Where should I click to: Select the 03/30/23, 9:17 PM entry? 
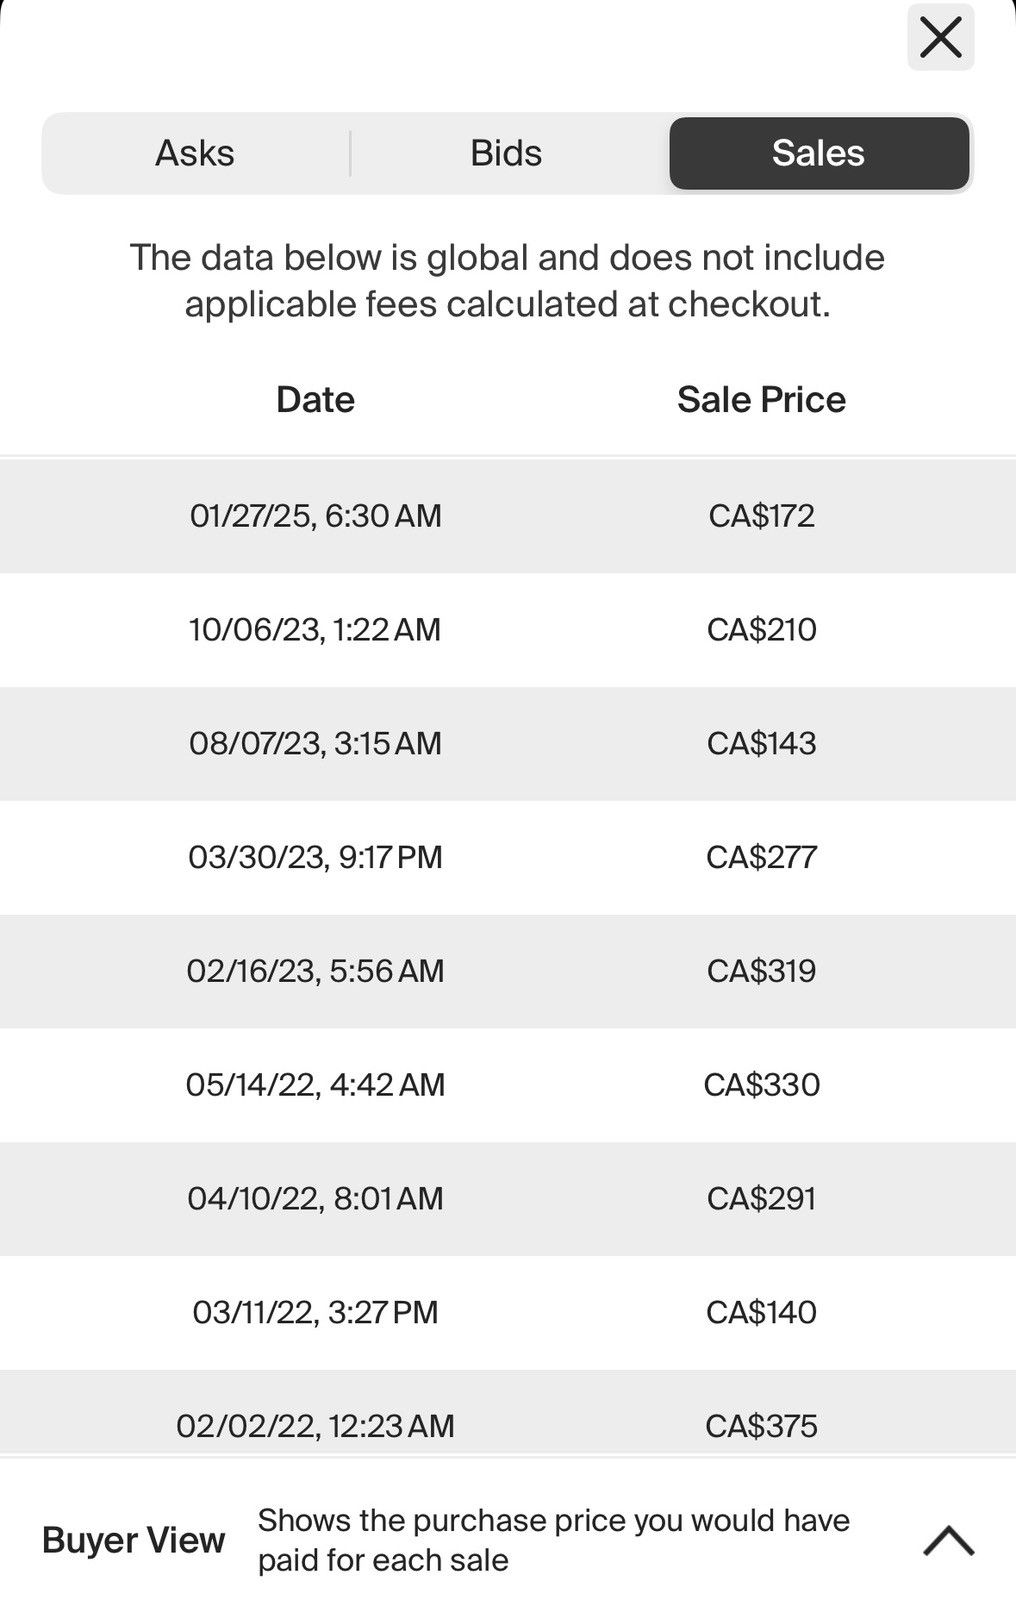tap(315, 857)
